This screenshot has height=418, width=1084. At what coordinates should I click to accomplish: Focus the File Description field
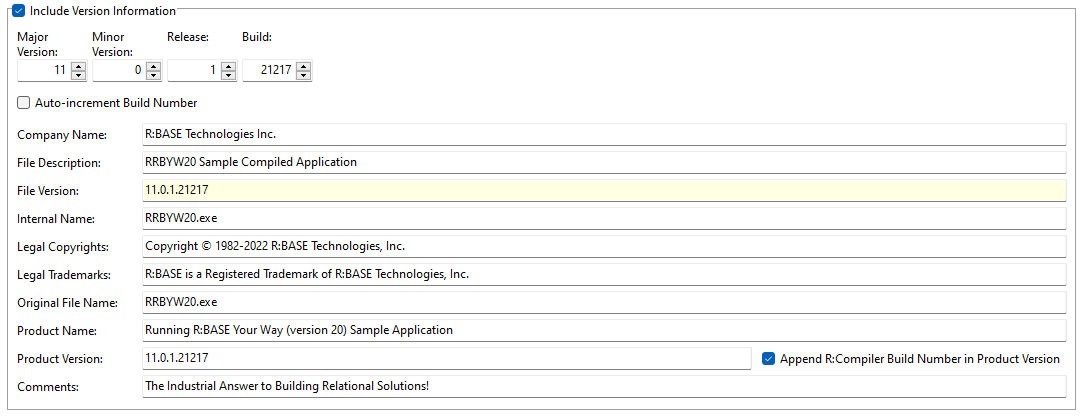click(x=604, y=162)
